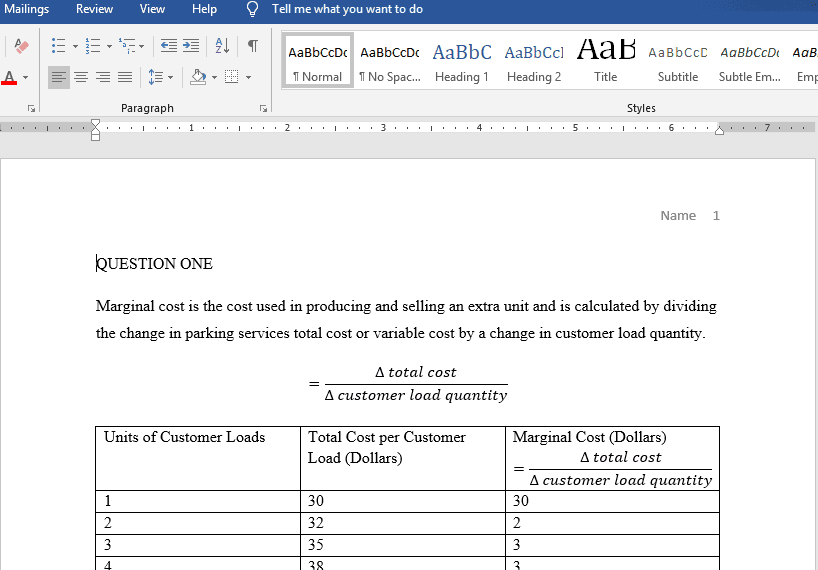Open Line Spacing dropdown arrow
The width and height of the screenshot is (818, 570).
coord(171,78)
